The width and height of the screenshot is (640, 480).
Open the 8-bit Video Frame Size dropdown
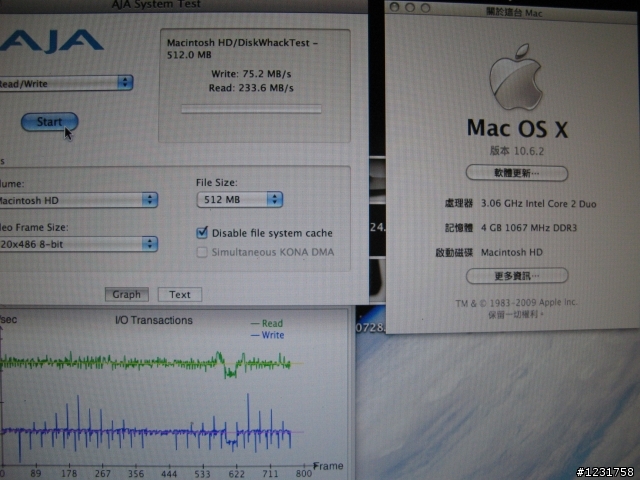(x=78, y=244)
